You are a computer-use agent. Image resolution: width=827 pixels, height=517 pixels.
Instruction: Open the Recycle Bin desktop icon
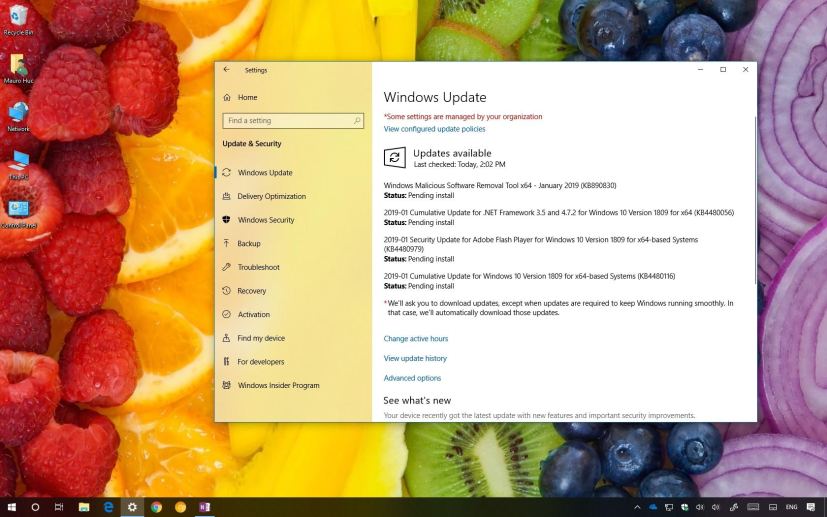pos(18,20)
